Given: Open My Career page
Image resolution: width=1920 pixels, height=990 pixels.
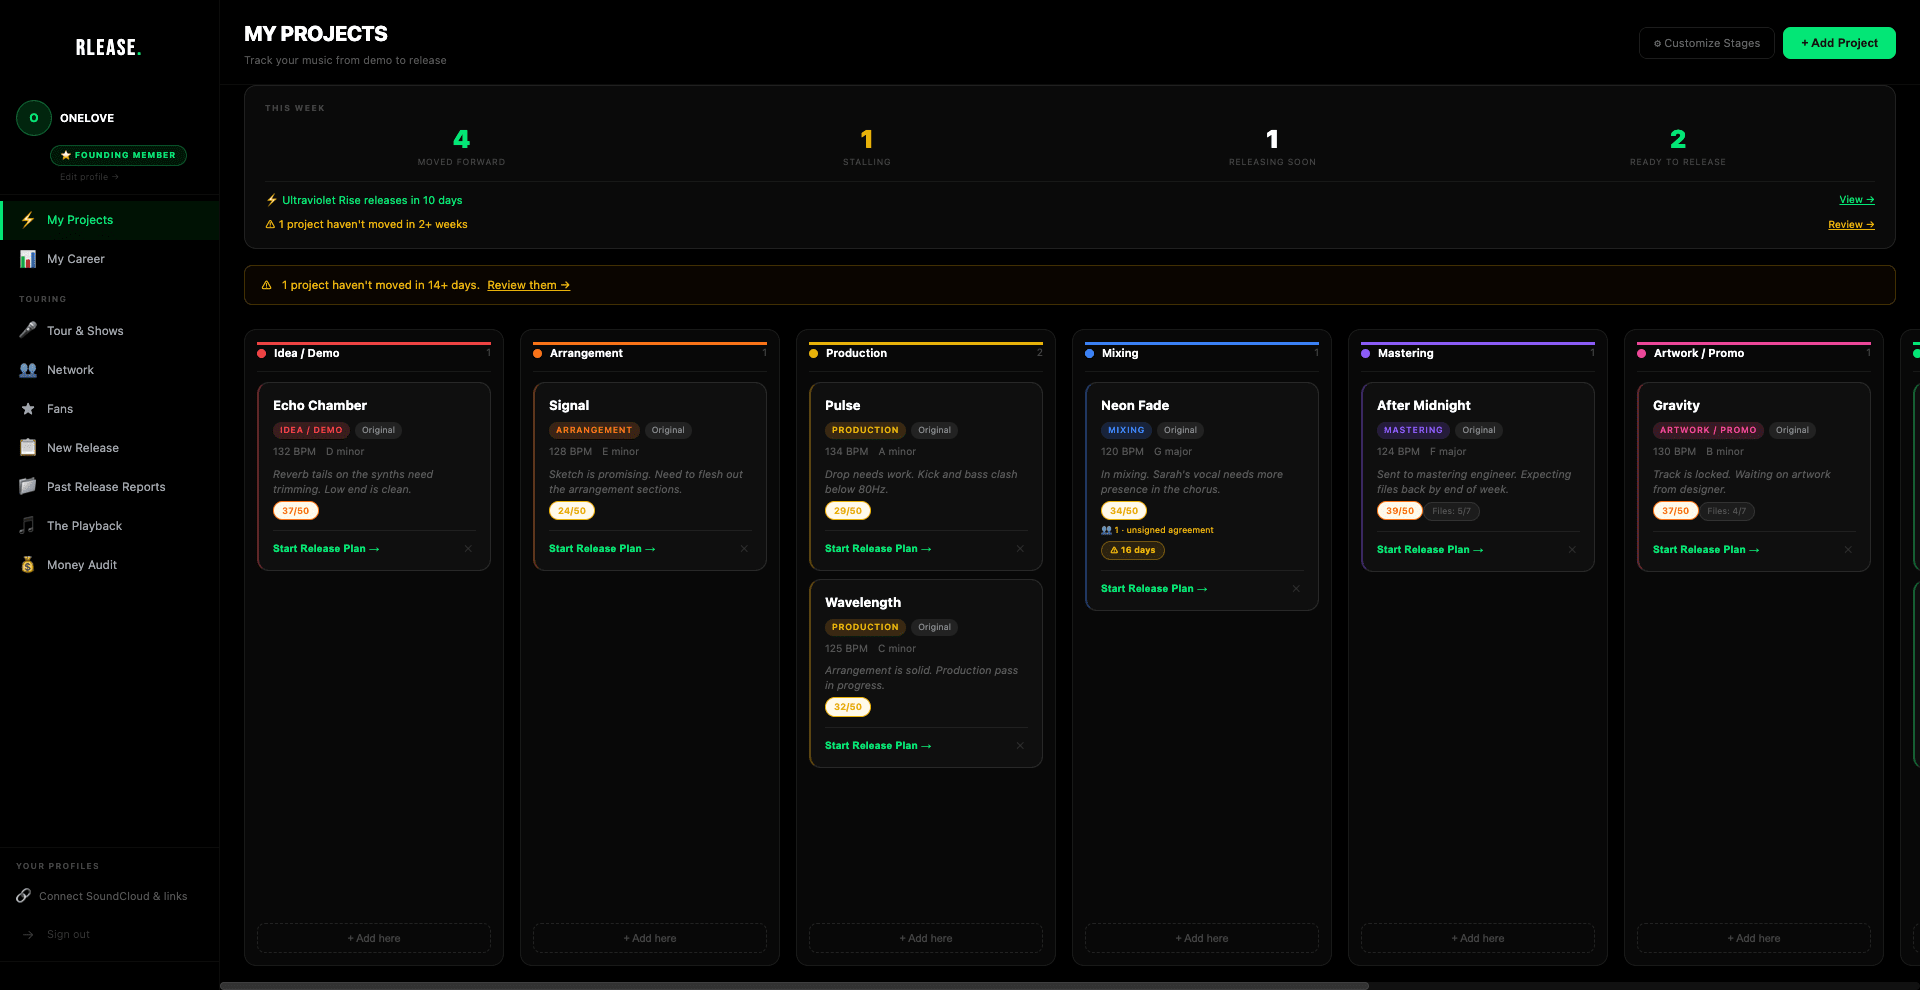Looking at the screenshot, I should (110, 259).
